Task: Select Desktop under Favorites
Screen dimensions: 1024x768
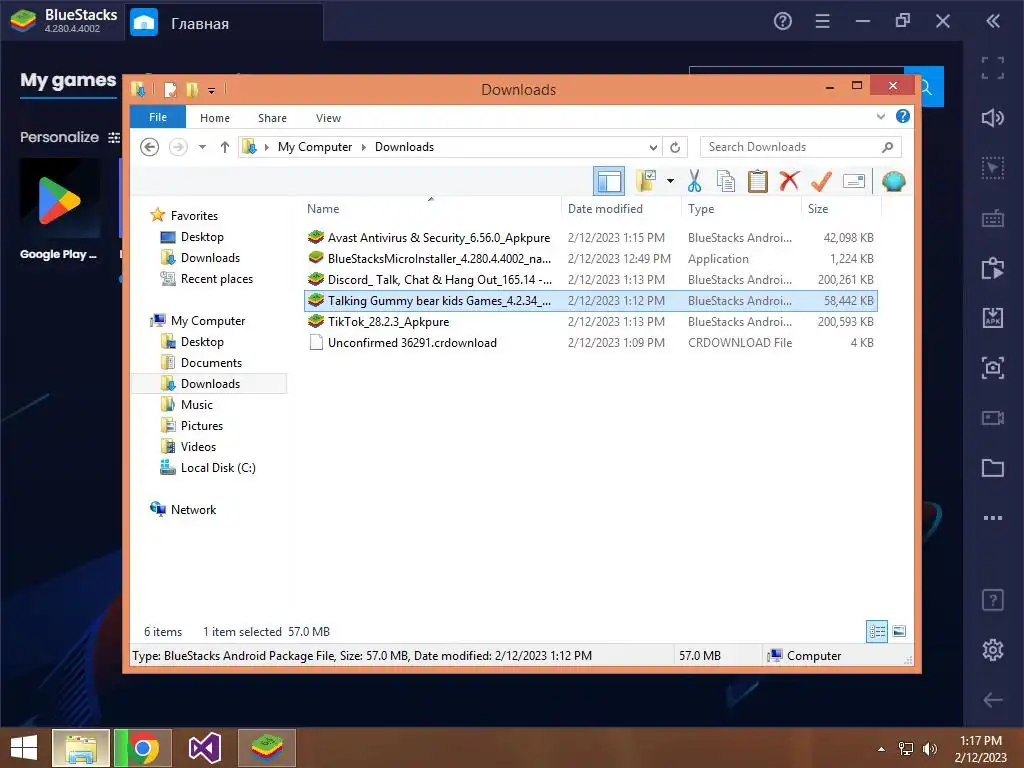Action: click(x=202, y=237)
